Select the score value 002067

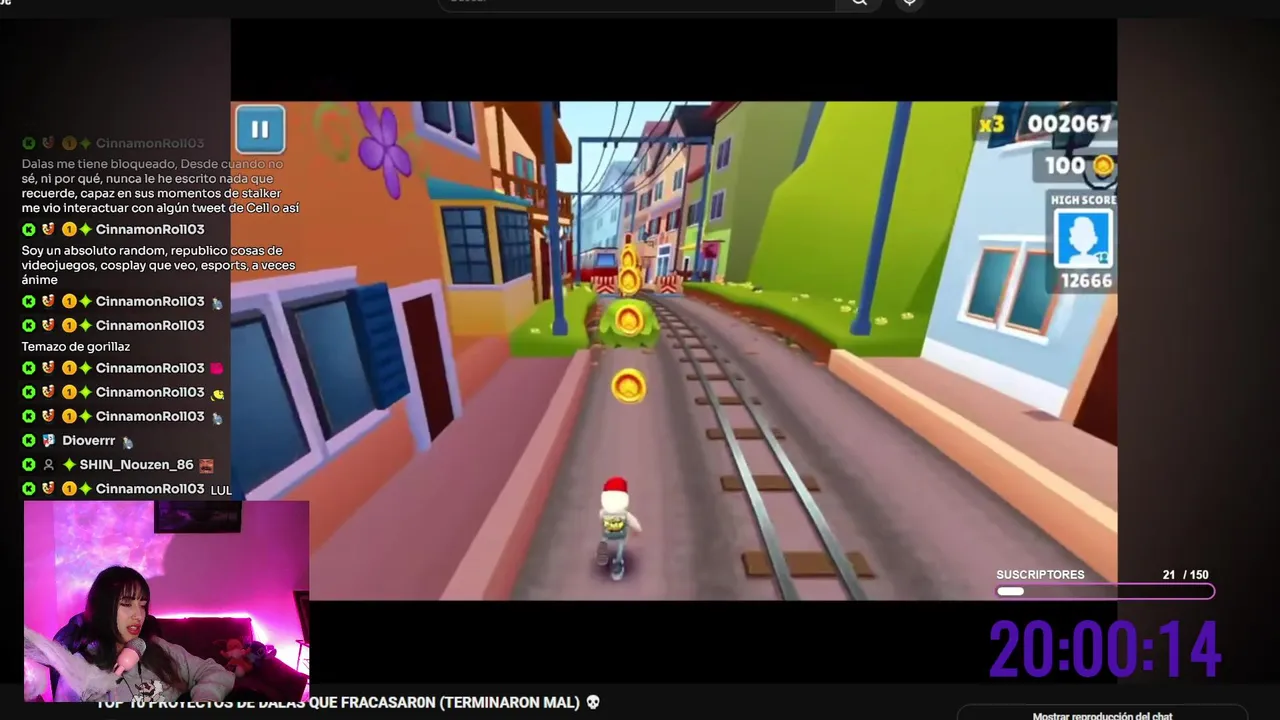1070,124
